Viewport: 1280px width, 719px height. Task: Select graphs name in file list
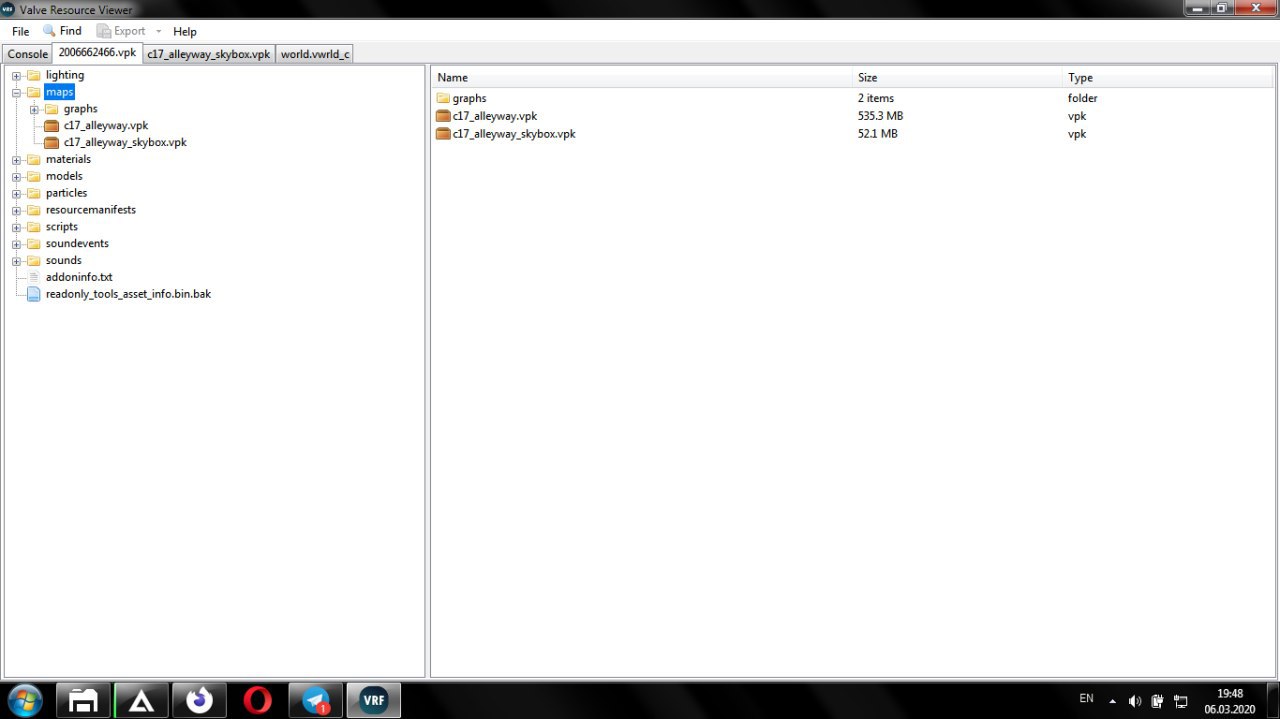click(x=469, y=98)
